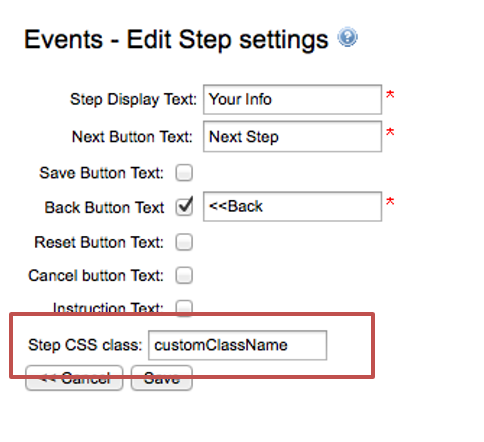Click the Step CSS class label

(85, 345)
